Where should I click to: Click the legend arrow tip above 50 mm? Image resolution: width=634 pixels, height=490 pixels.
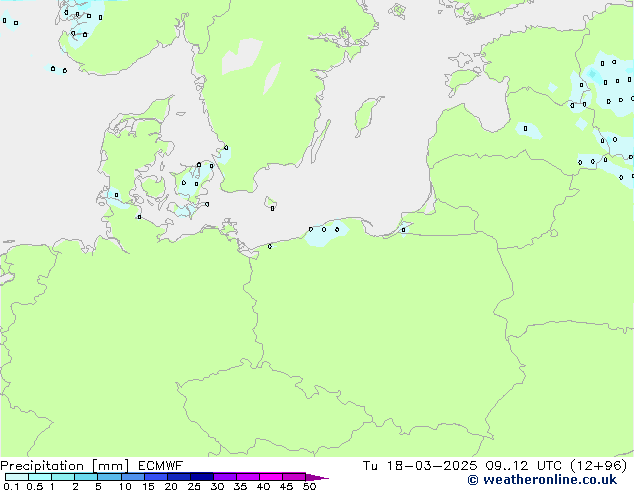317,477
